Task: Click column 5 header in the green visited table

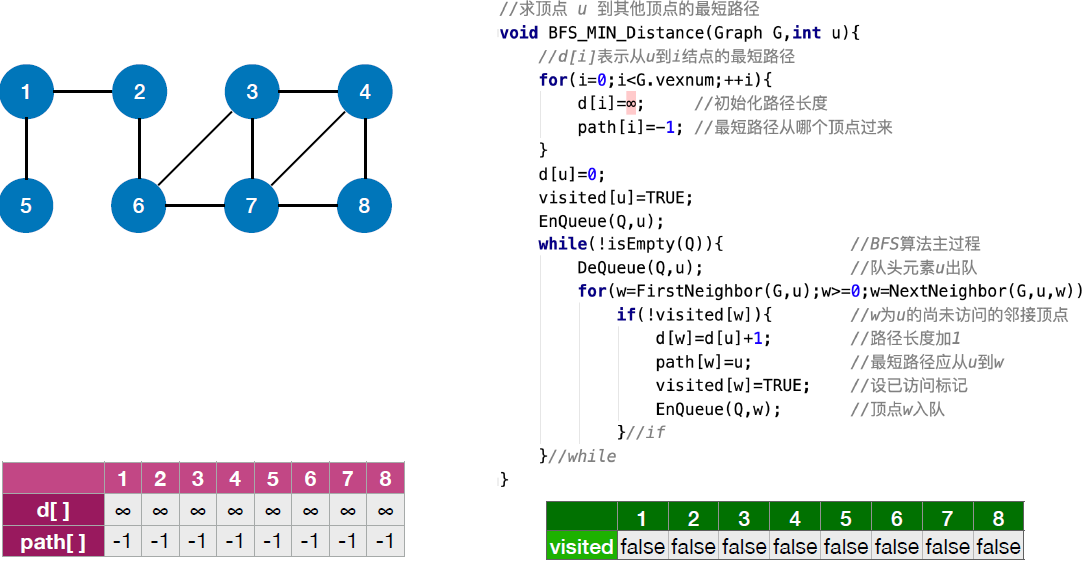Action: 846,518
